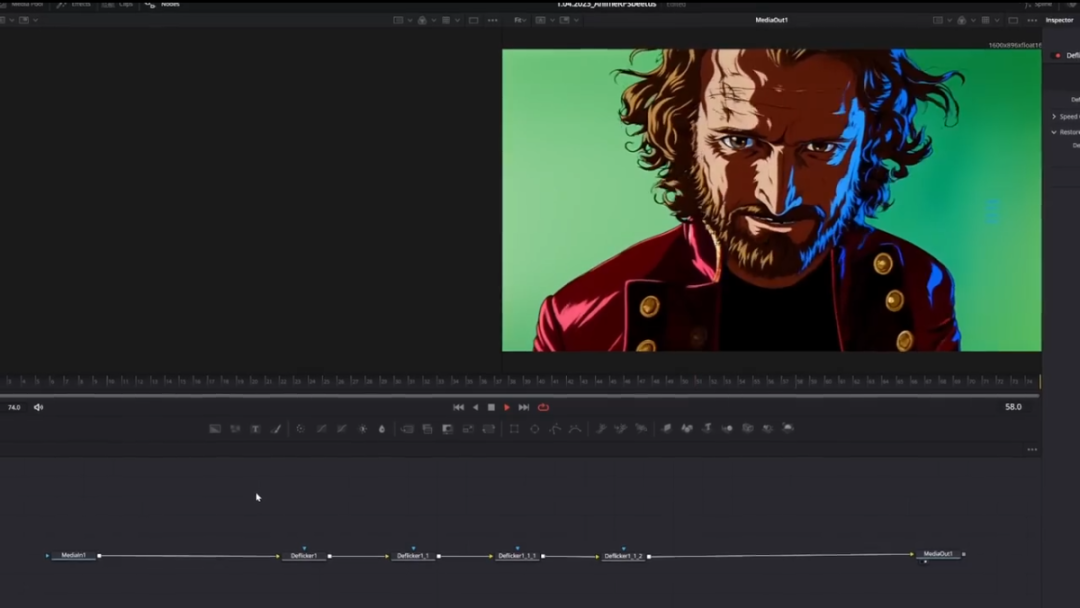Screen dimensions: 1080x608
Task: Switch to the Inspector panel tab
Action: click(x=1059, y=20)
